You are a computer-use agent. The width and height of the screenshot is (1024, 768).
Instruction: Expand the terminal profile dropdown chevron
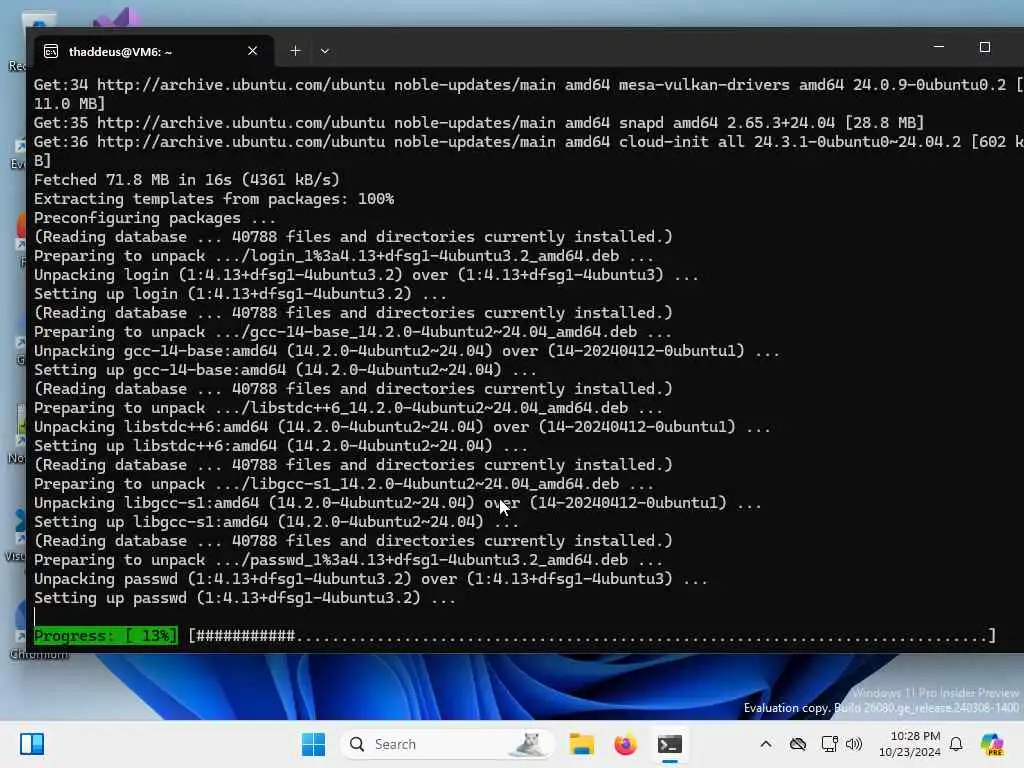coord(325,51)
